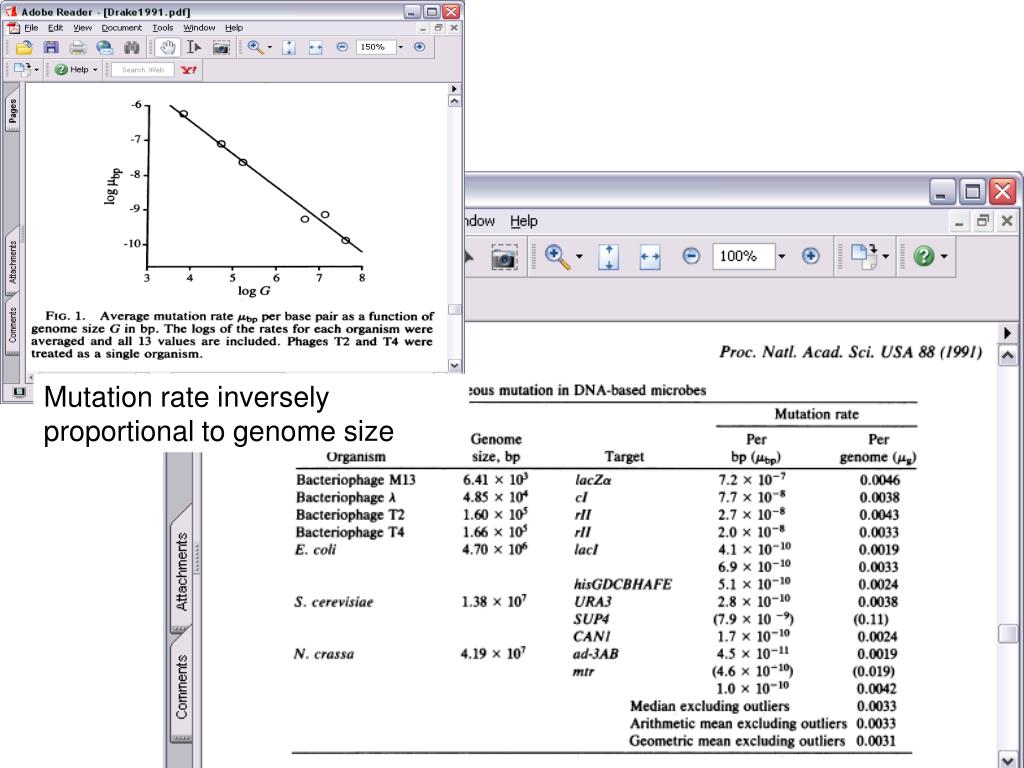The width and height of the screenshot is (1024, 768).
Task: Open the Tools menu
Action: tap(163, 28)
